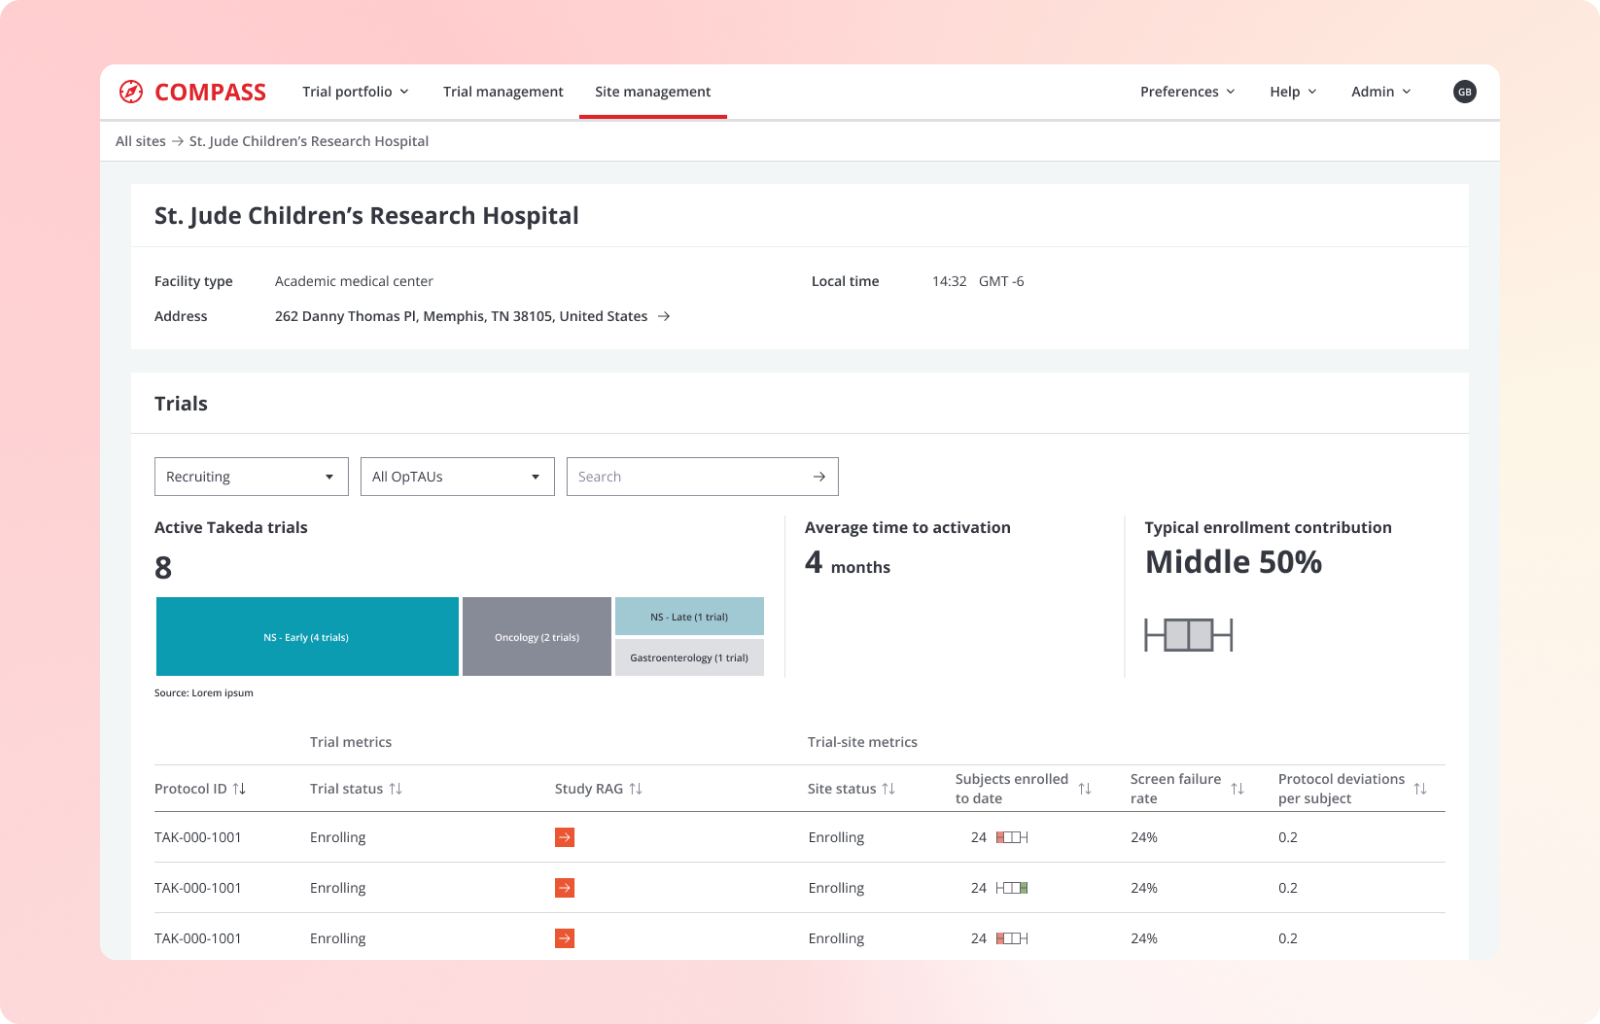The width and height of the screenshot is (1600, 1024).
Task: Toggle sorting on Screen failure rate column
Action: pyautogui.click(x=1238, y=788)
